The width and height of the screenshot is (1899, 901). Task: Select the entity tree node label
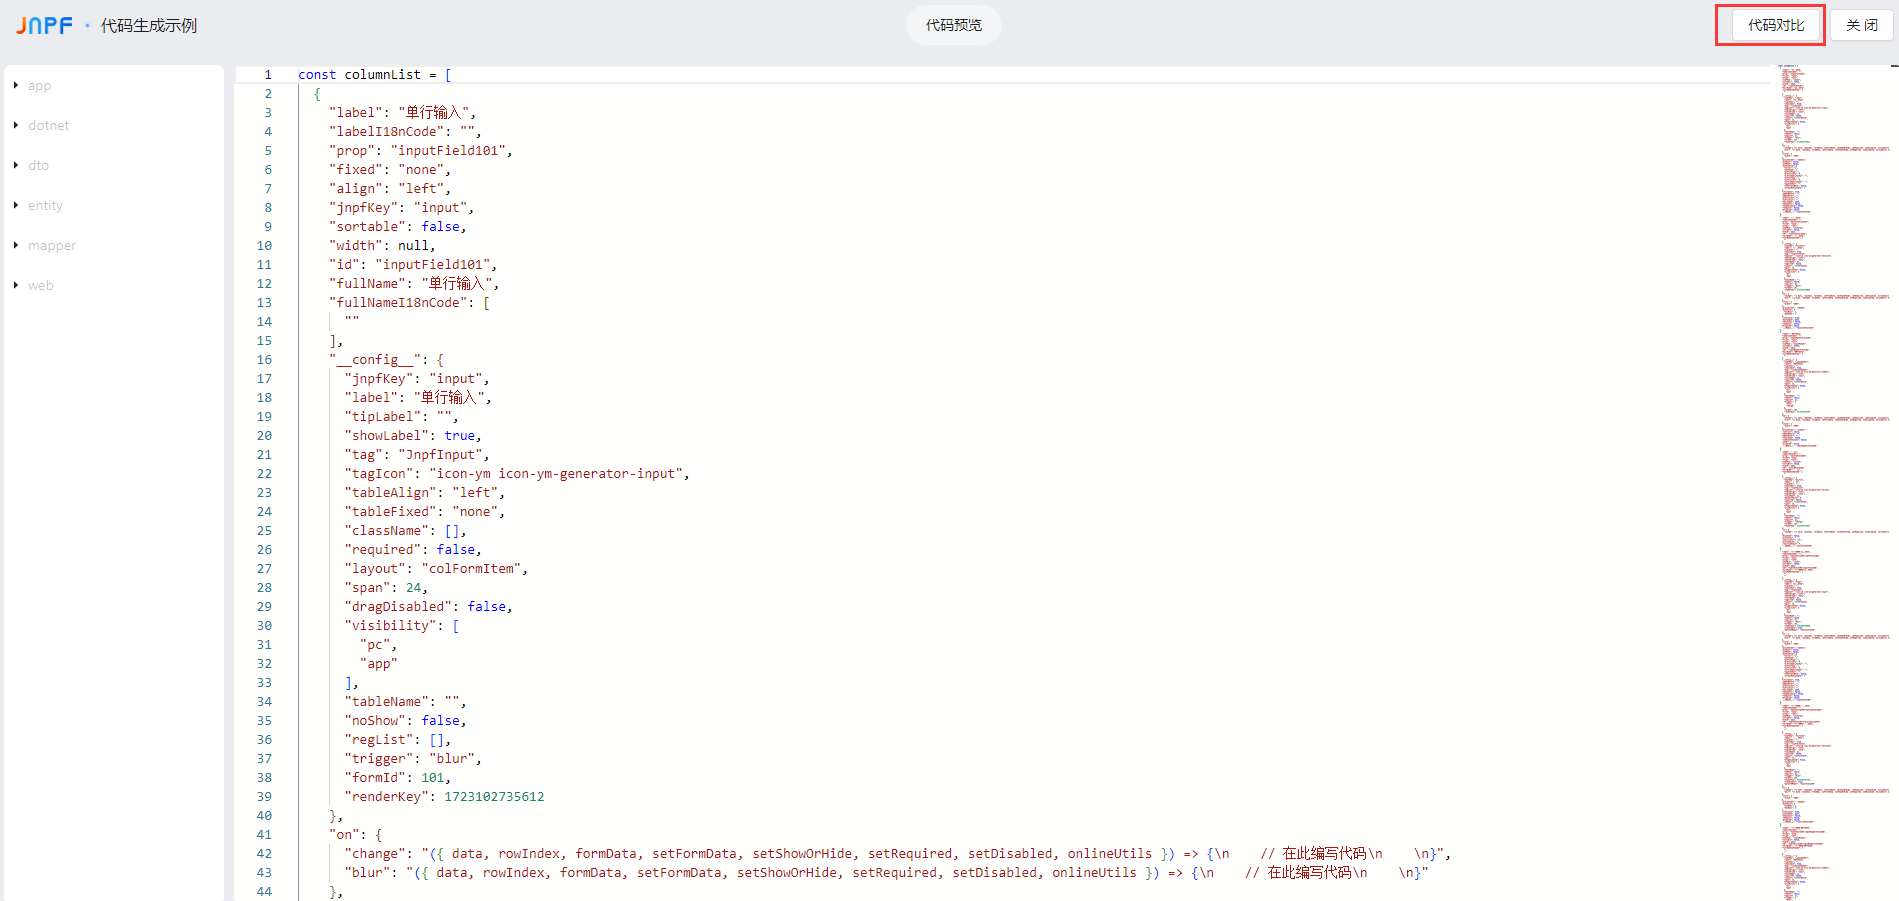pos(45,205)
